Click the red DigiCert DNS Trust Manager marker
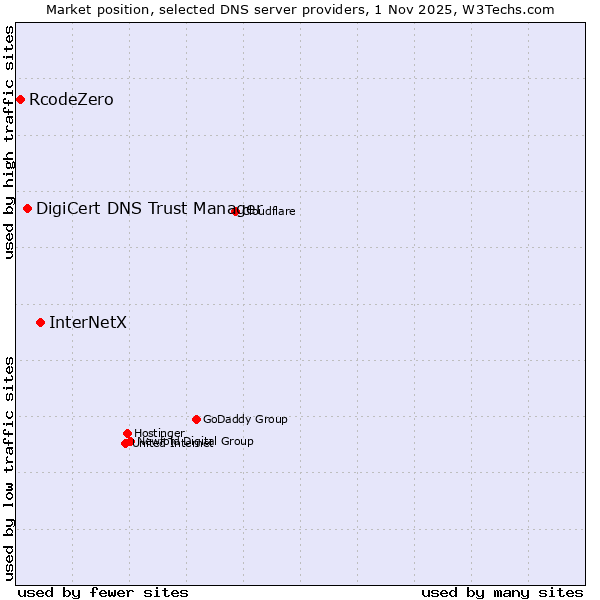Screen dimensions: 600x600 point(27,208)
